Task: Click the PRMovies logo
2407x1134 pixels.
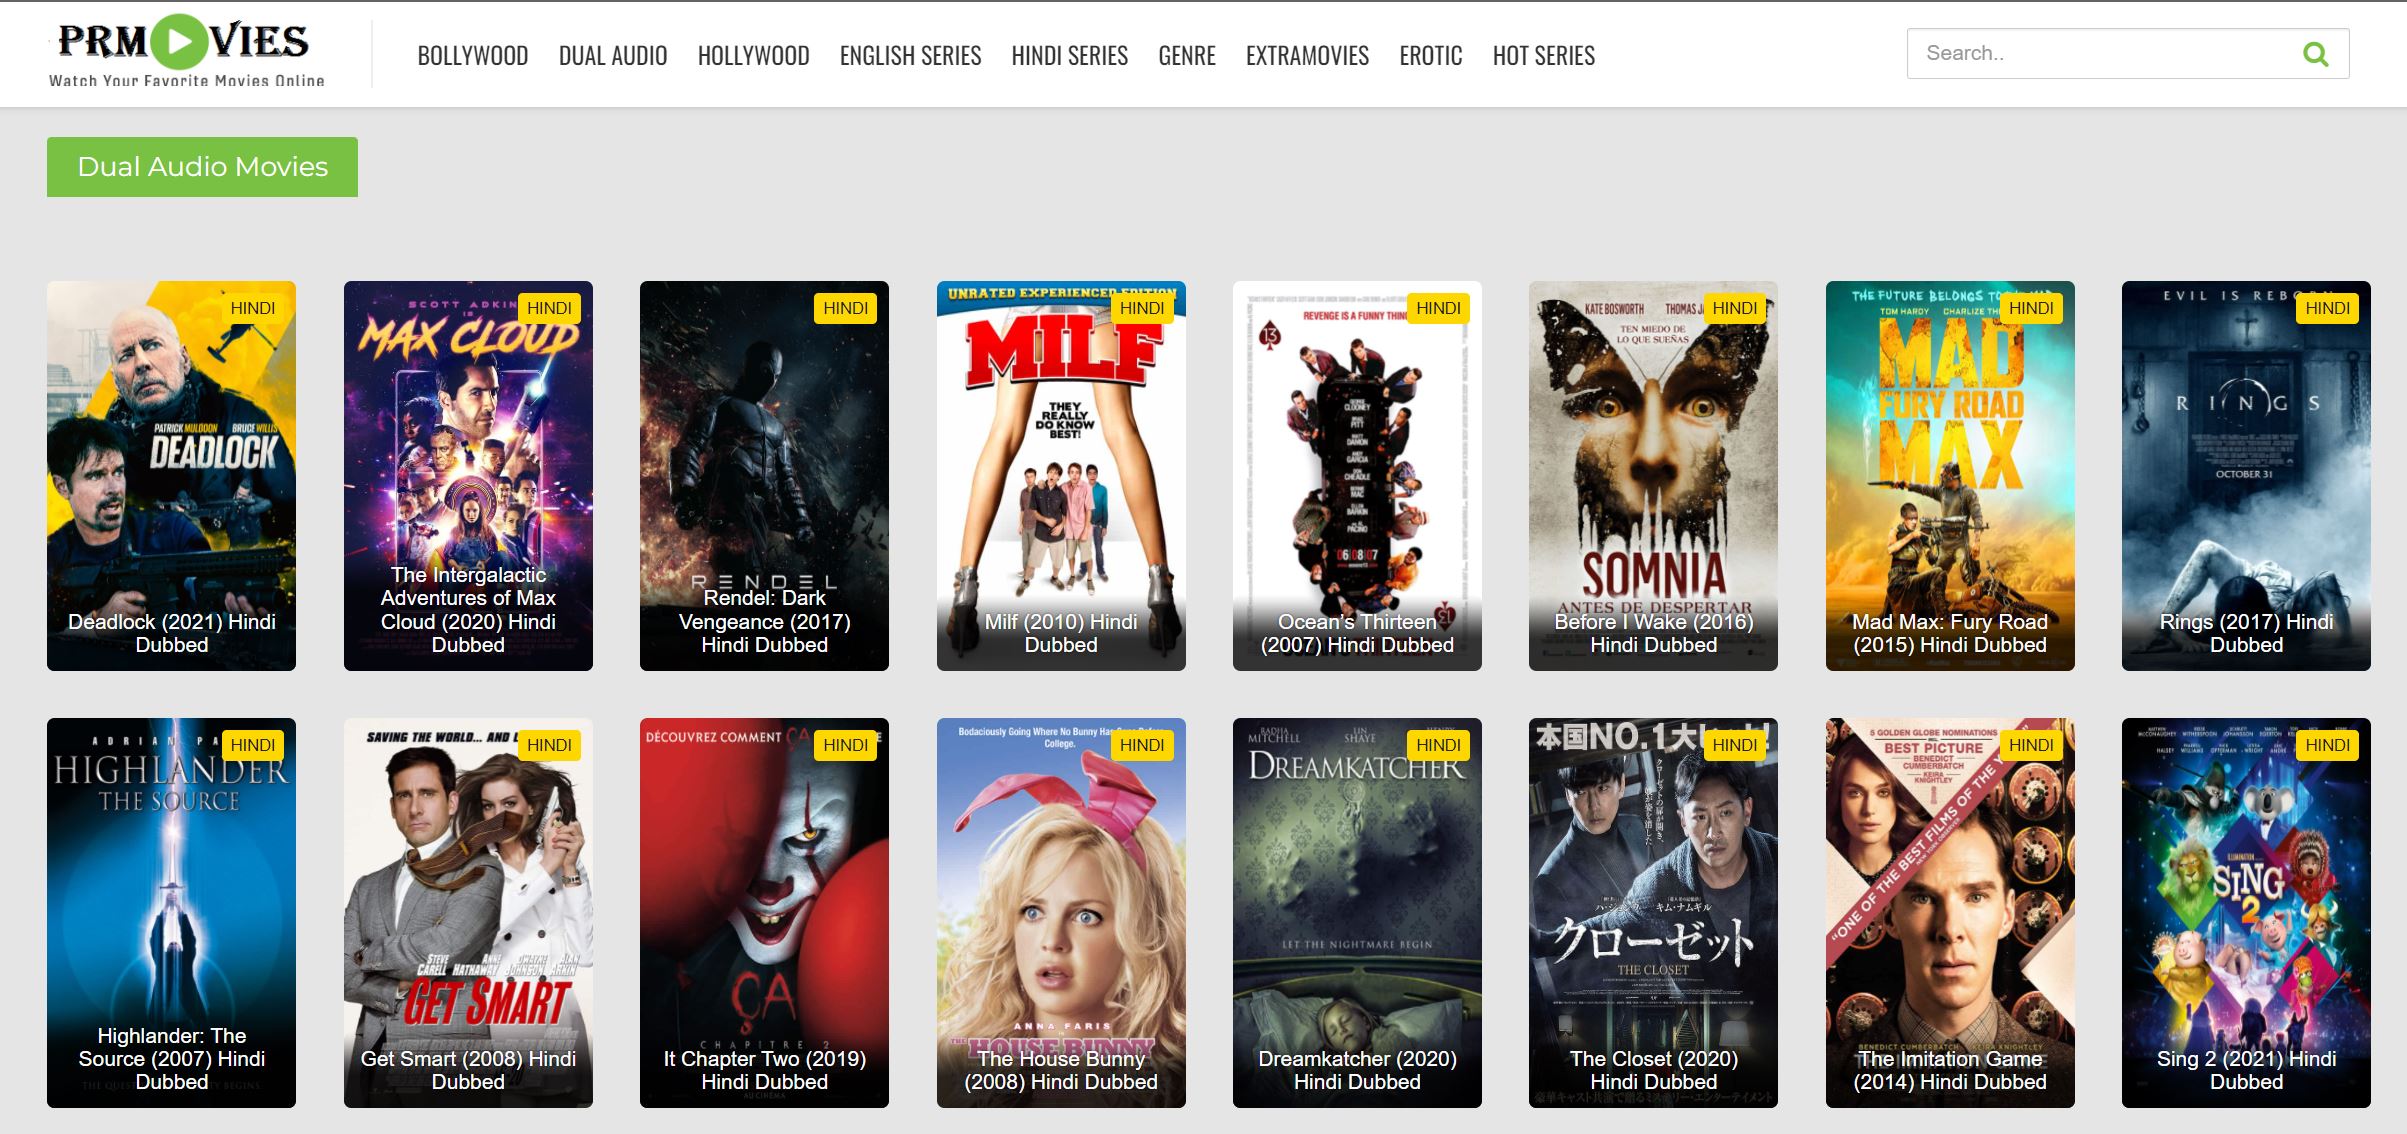Action: click(x=187, y=52)
